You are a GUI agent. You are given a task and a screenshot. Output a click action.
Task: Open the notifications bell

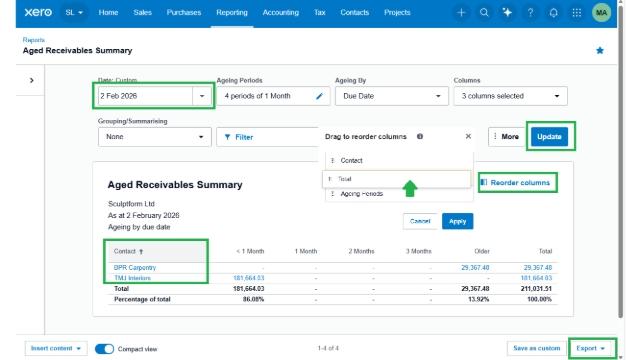coord(553,13)
